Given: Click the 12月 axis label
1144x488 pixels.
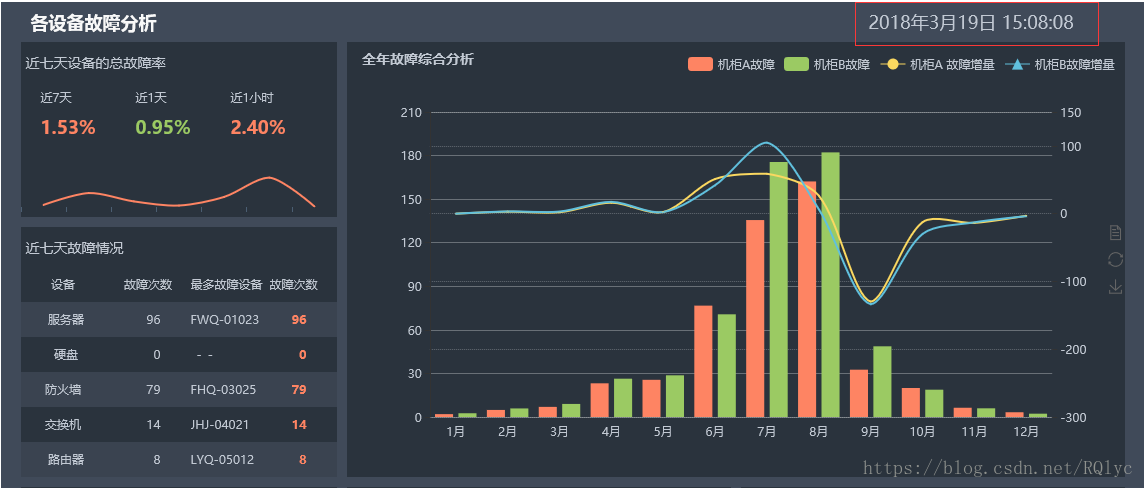Looking at the screenshot, I should (1027, 431).
